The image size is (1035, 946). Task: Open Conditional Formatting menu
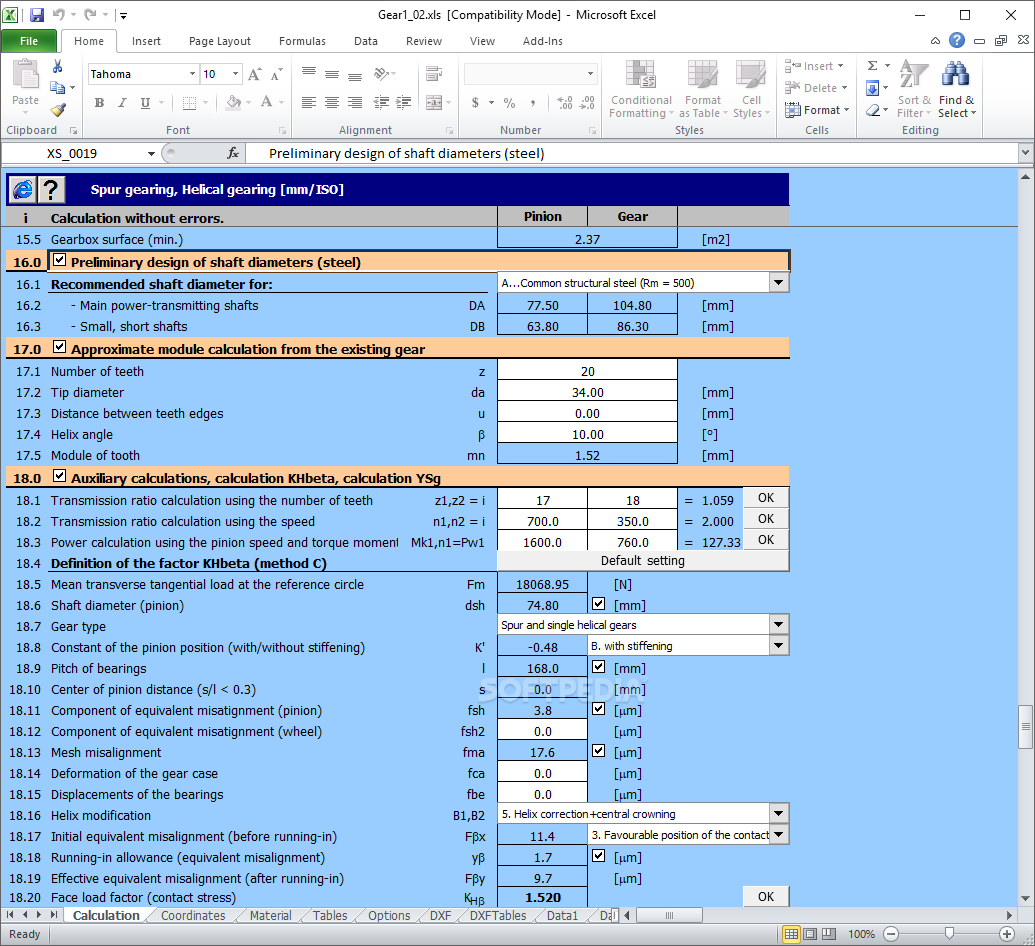641,89
